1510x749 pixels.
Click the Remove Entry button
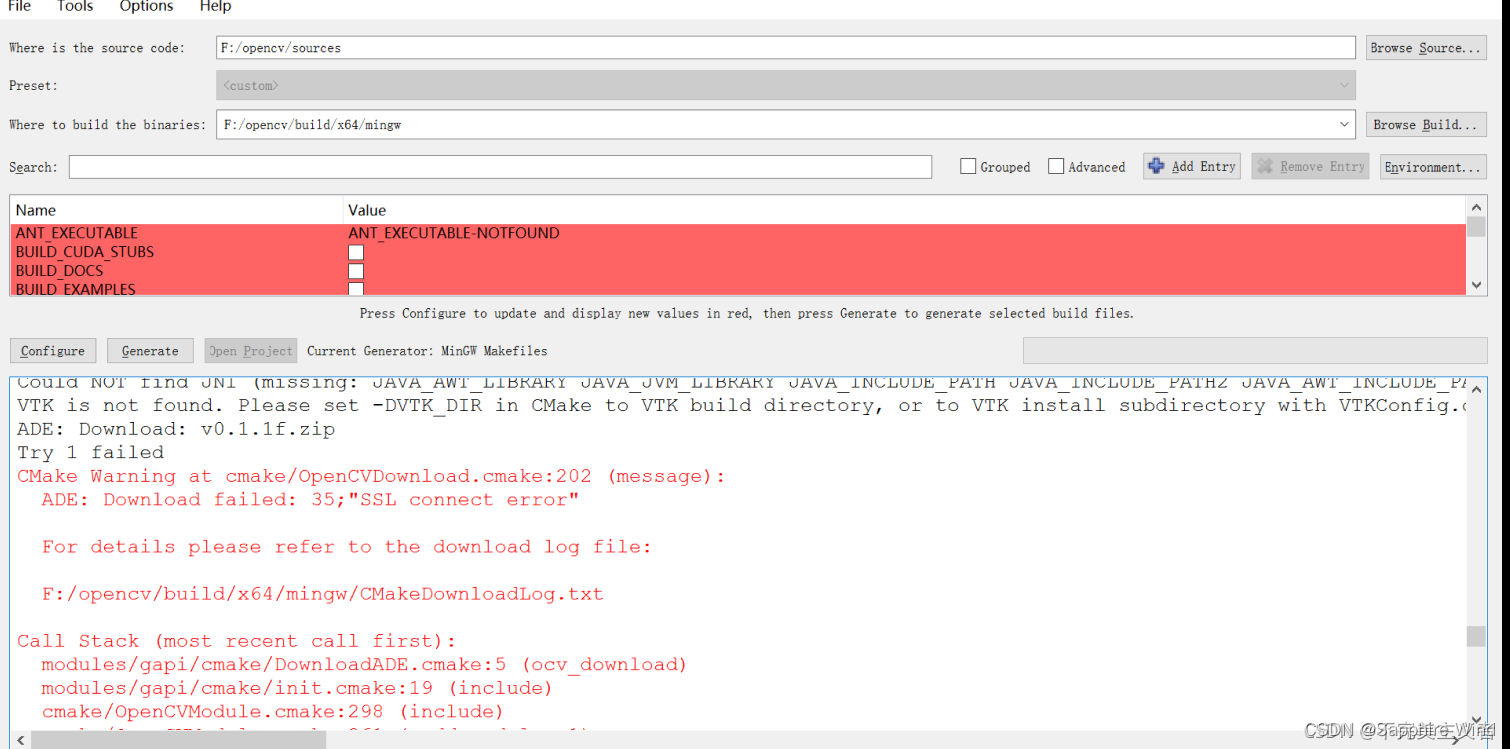(1311, 167)
